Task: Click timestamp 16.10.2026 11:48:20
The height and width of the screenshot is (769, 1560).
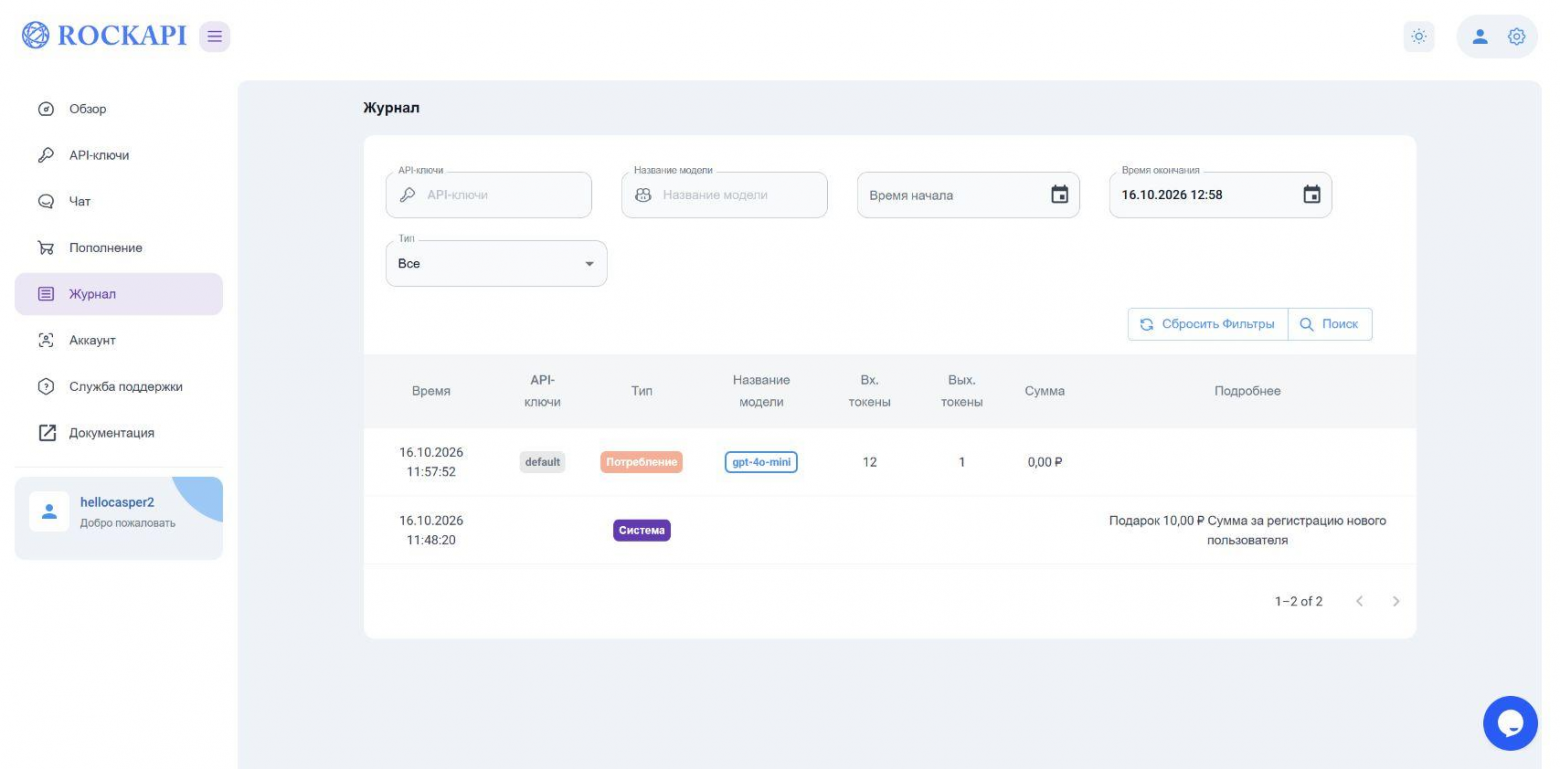Action: pyautogui.click(x=431, y=530)
